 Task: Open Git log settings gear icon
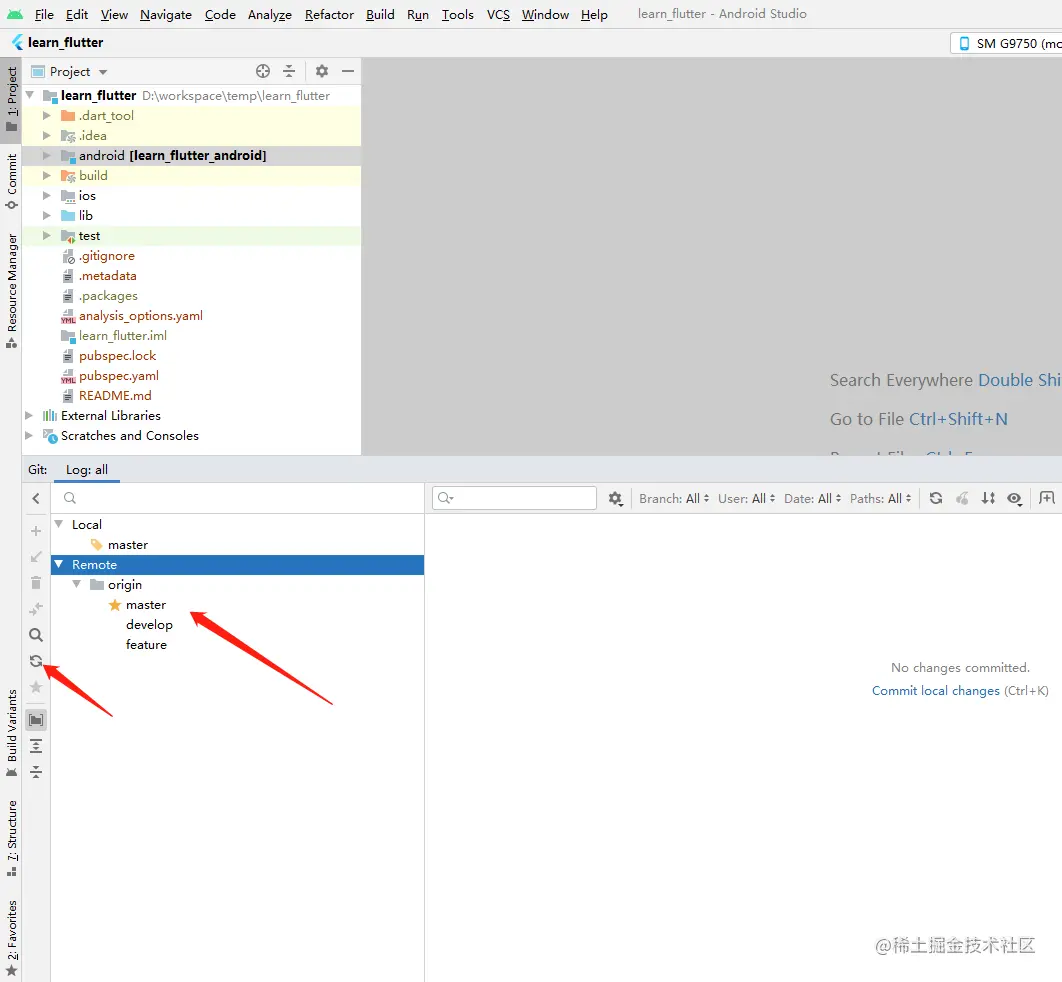(x=615, y=498)
